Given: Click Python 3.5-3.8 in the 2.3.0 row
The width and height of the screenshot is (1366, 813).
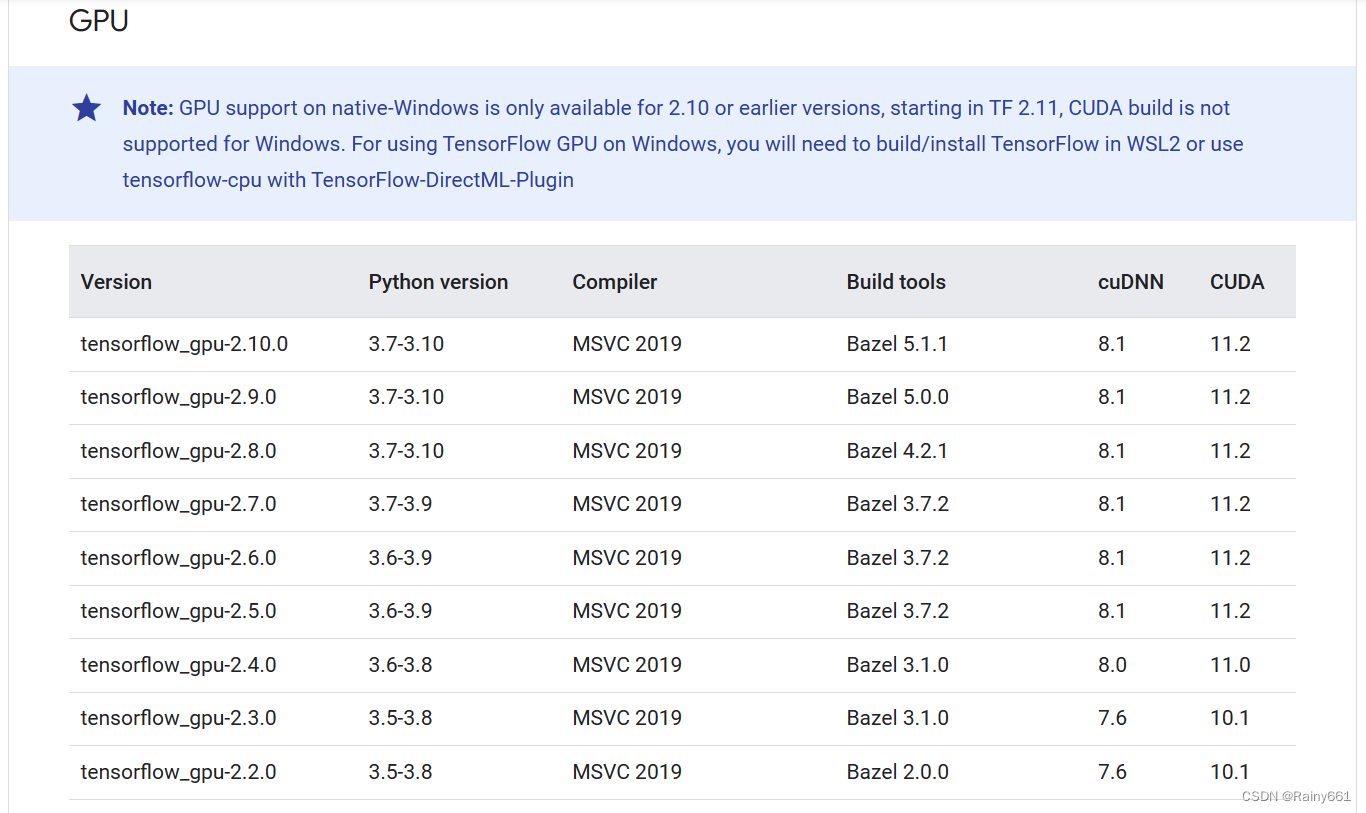Looking at the screenshot, I should click(x=400, y=718).
